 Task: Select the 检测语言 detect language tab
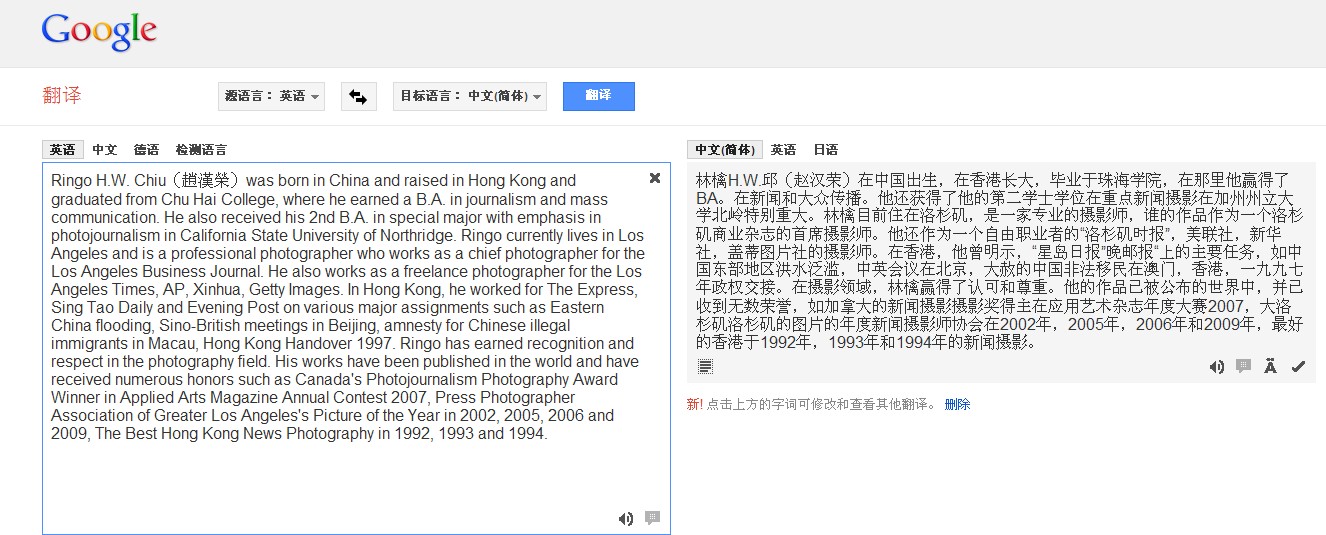tap(201, 149)
